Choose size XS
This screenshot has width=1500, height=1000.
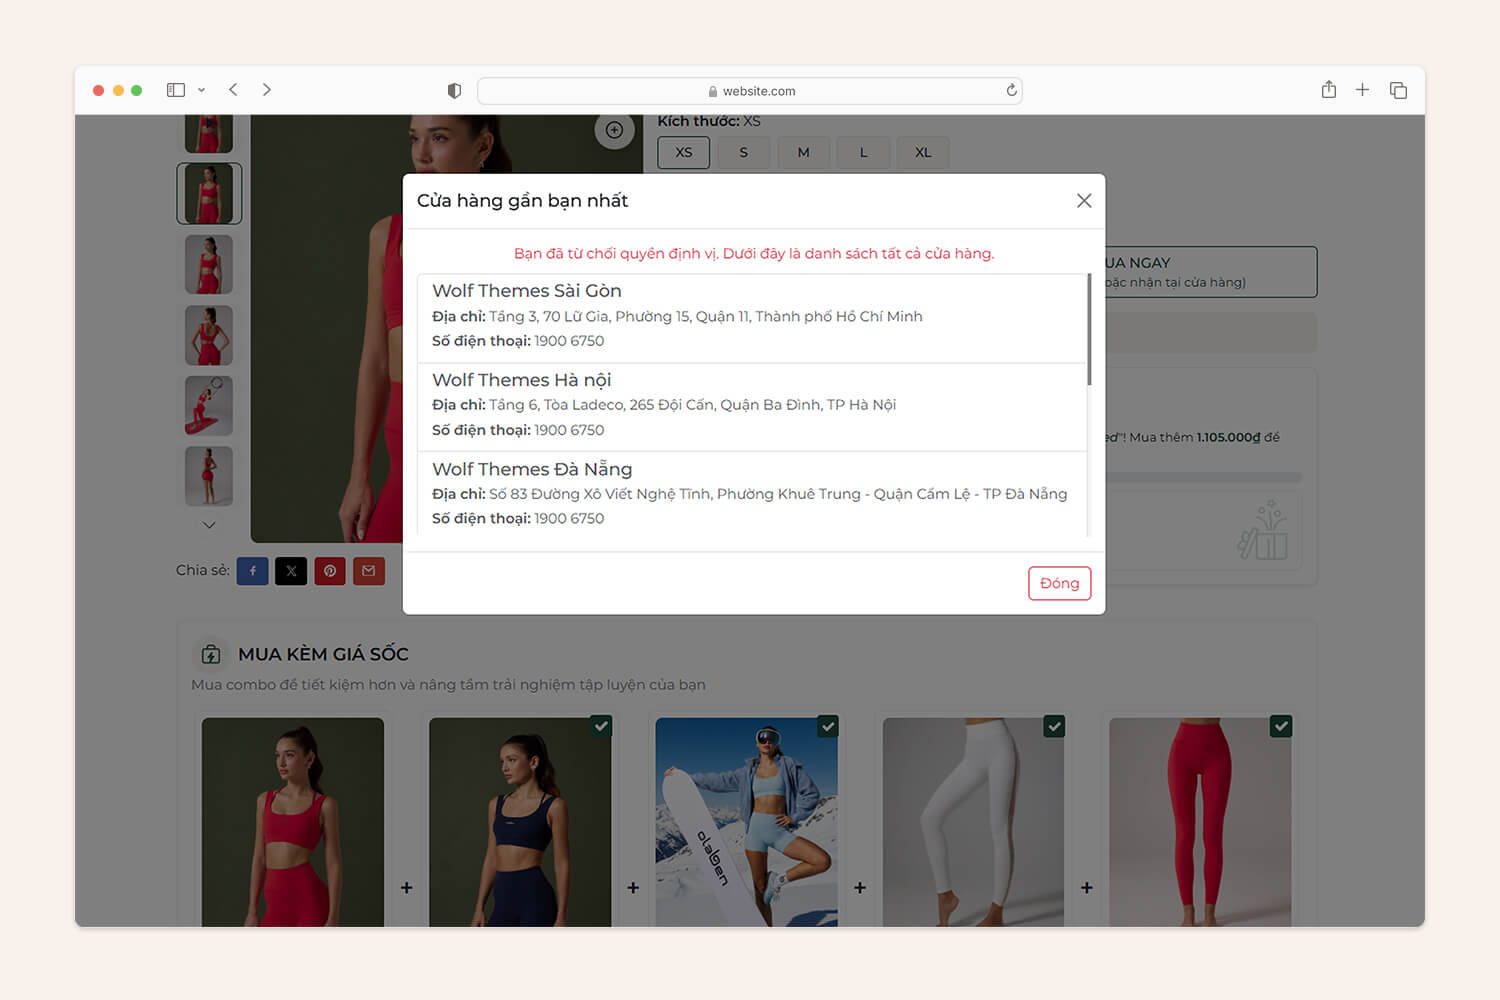pos(684,153)
